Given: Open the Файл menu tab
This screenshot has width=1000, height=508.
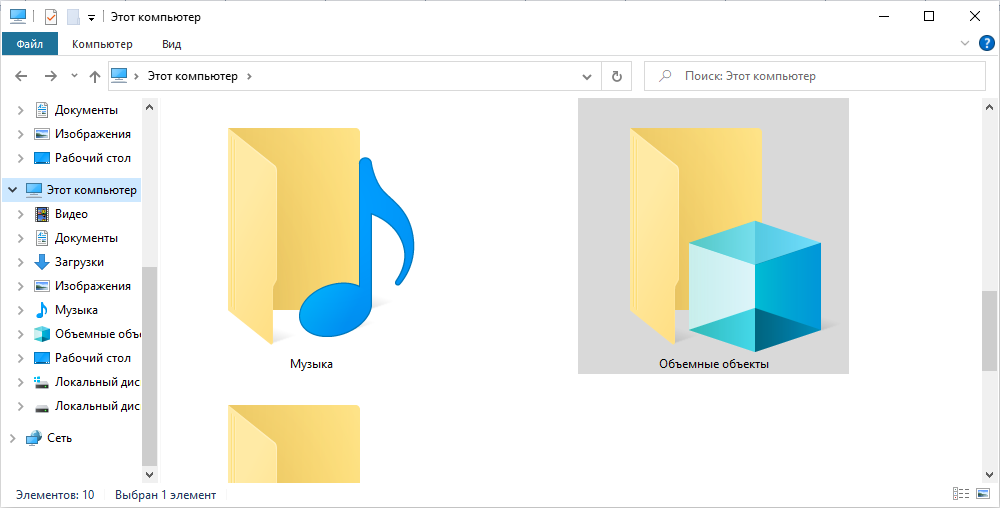Looking at the screenshot, I should (29, 44).
